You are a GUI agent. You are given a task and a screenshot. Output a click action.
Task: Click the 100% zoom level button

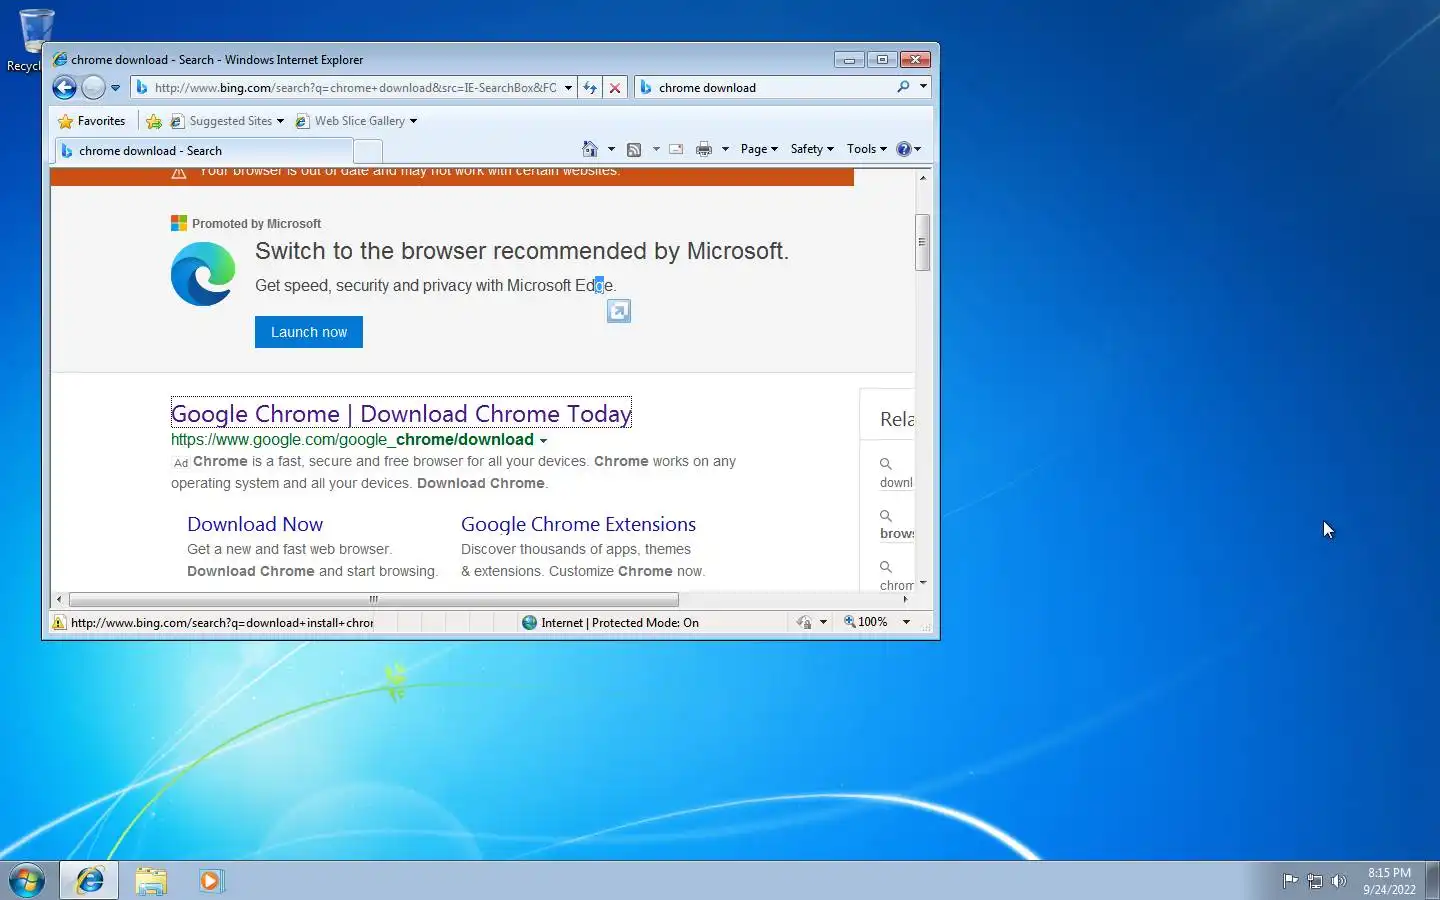(866, 622)
